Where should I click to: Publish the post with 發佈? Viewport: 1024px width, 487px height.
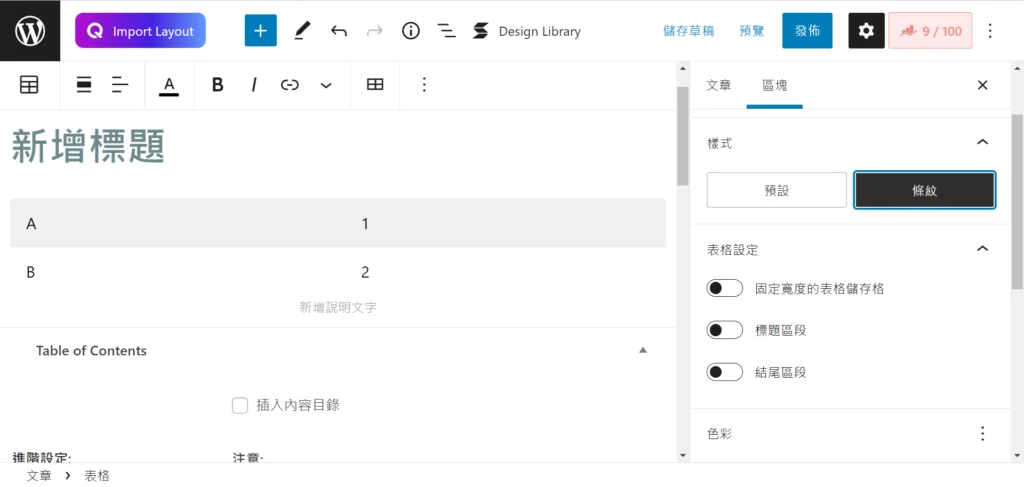pyautogui.click(x=807, y=31)
